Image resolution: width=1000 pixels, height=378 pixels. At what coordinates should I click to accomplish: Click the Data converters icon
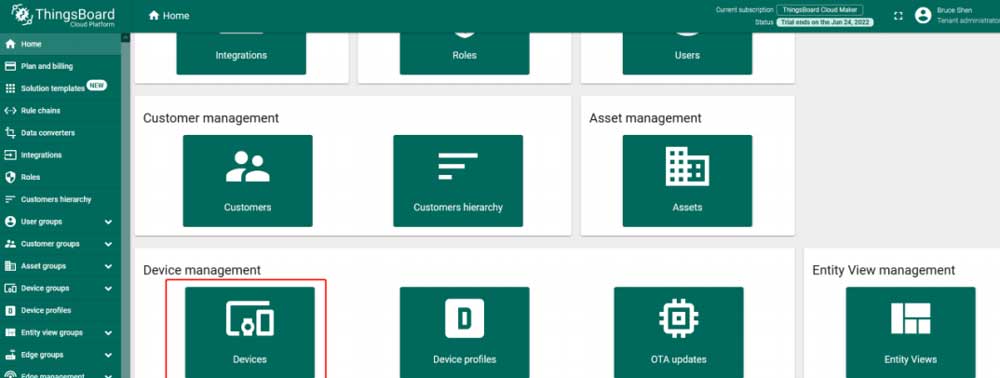click(10, 133)
